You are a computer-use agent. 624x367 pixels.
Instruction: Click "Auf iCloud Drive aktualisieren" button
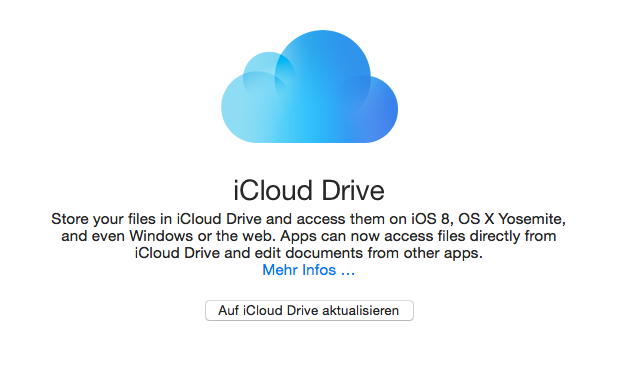pyautogui.click(x=309, y=310)
